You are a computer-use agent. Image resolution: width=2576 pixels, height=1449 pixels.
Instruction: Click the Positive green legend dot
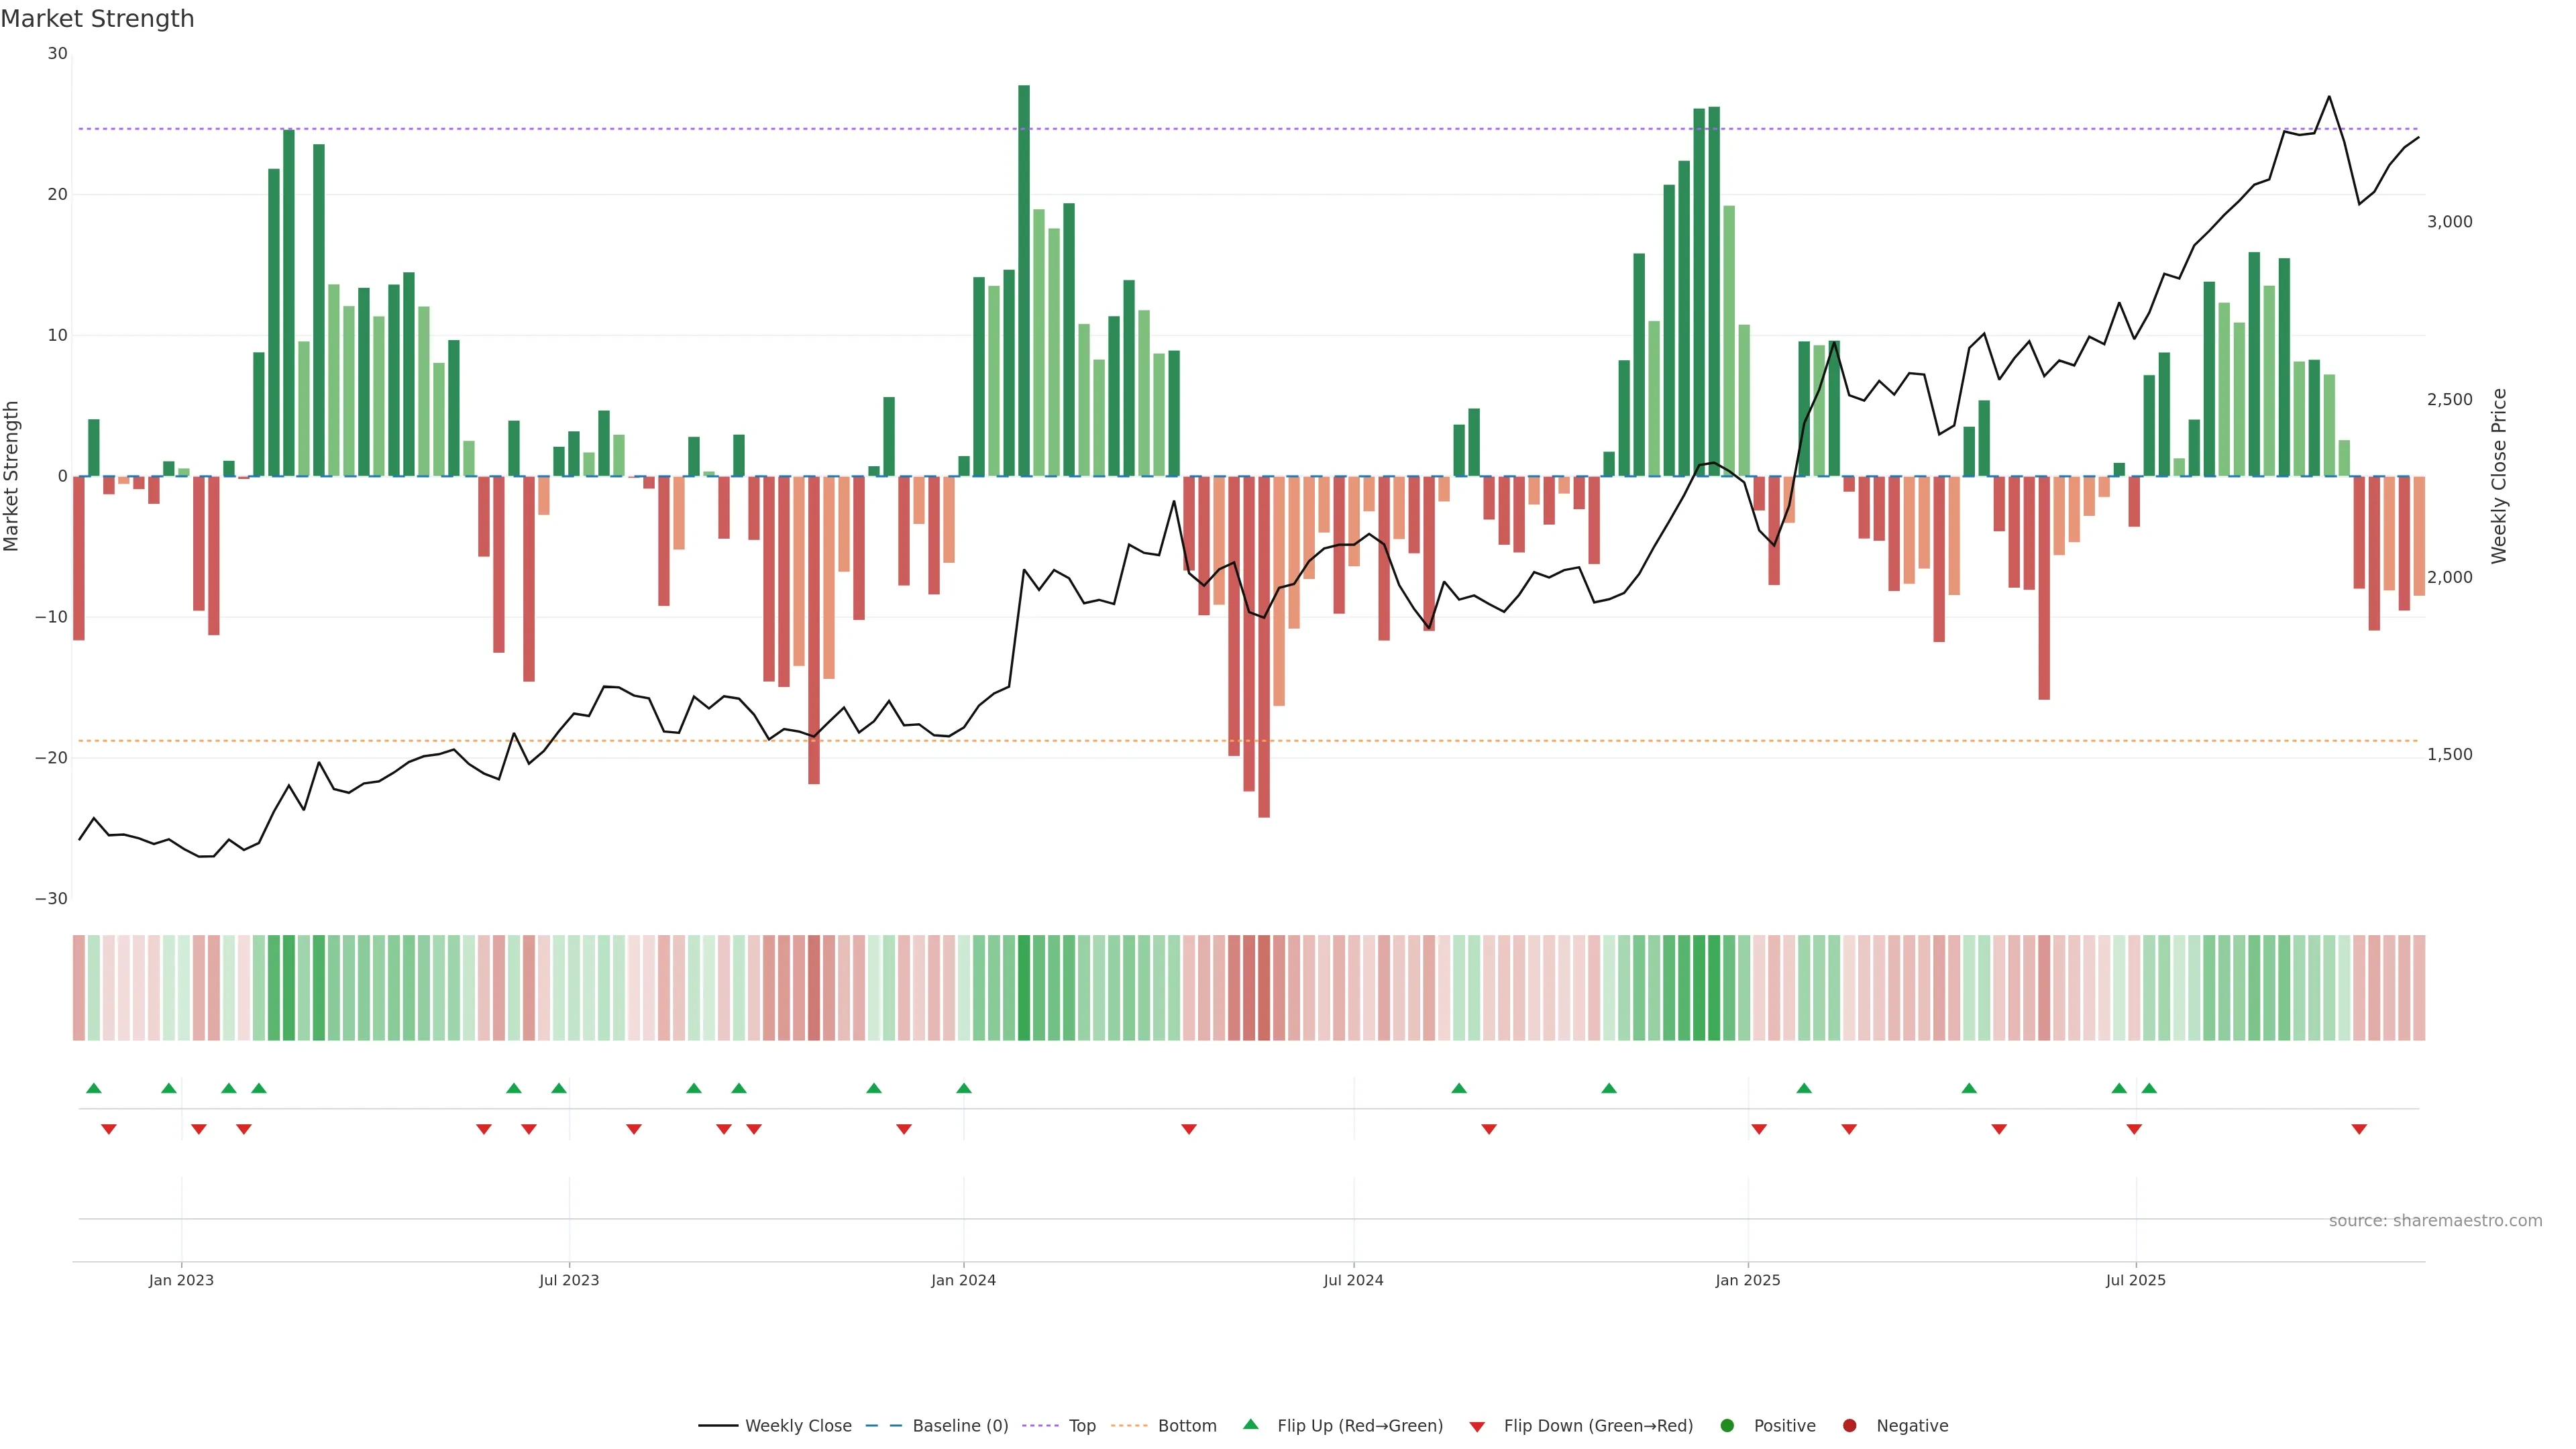coord(1727,1425)
